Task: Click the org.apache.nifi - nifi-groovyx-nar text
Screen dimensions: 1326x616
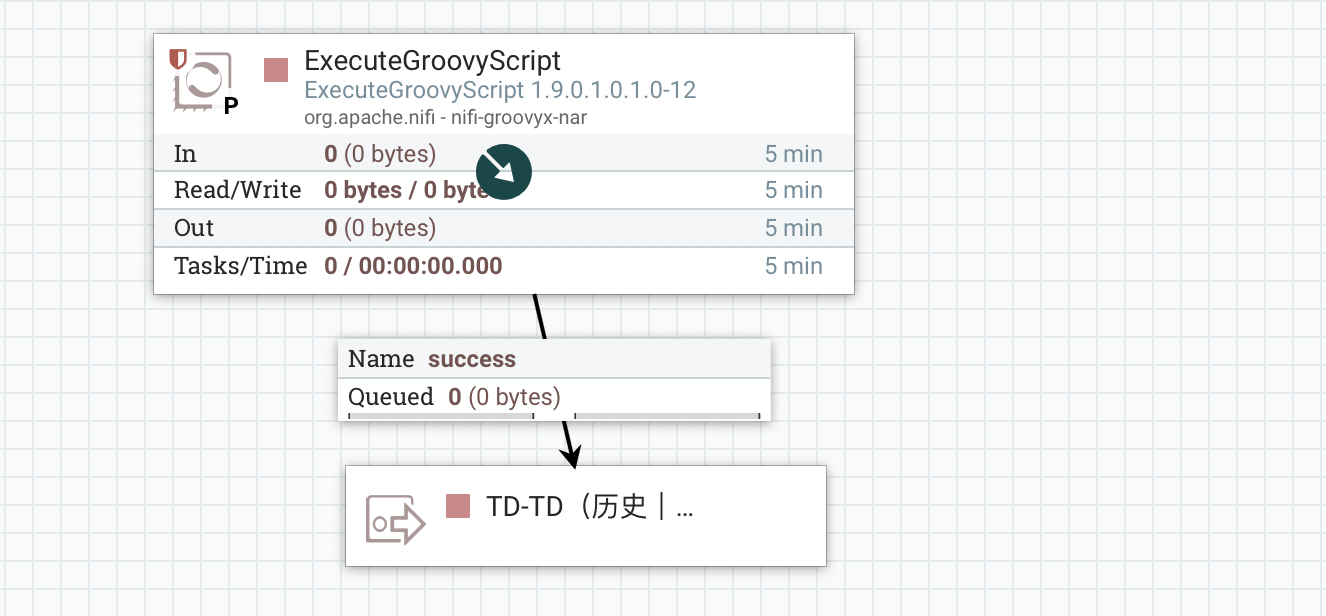Action: coord(445,117)
